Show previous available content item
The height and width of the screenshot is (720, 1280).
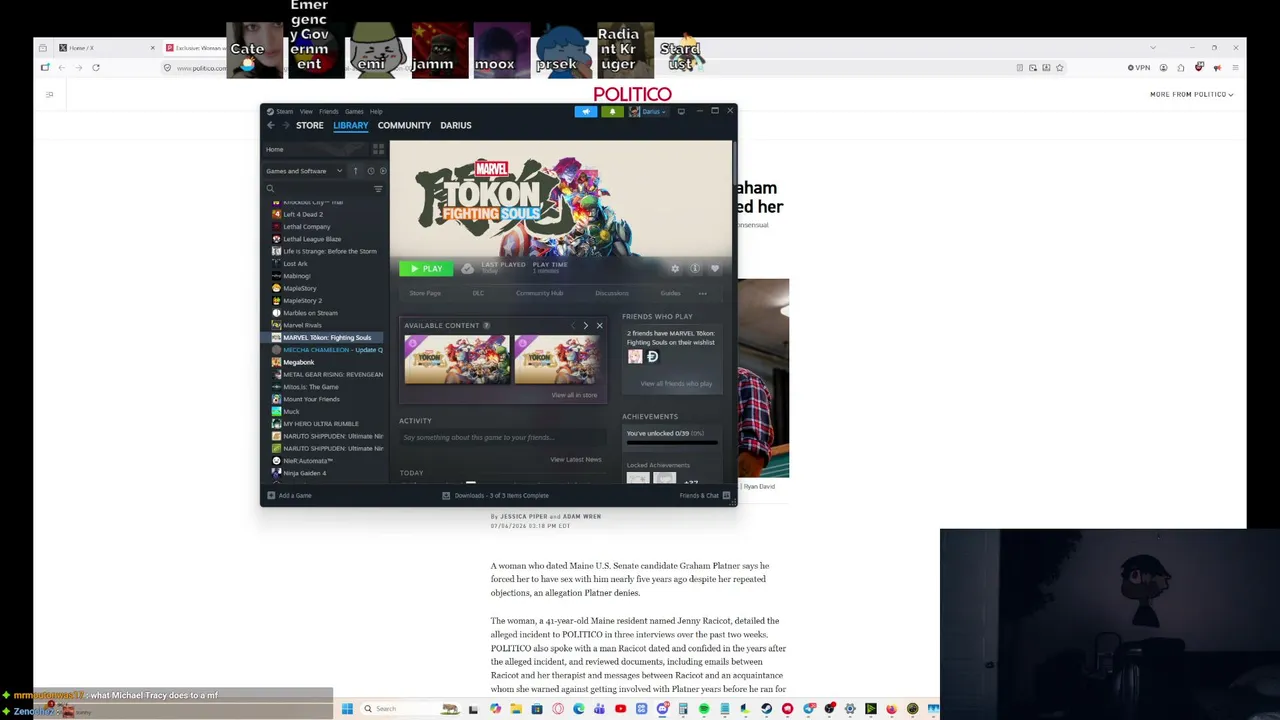(573, 325)
